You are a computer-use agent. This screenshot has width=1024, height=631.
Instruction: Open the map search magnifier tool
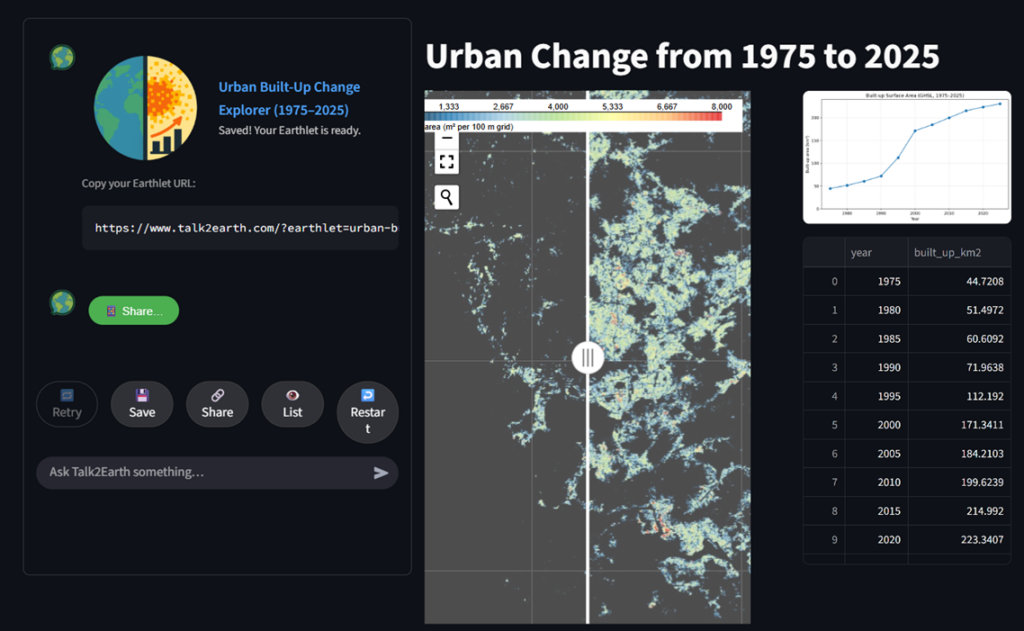(447, 197)
